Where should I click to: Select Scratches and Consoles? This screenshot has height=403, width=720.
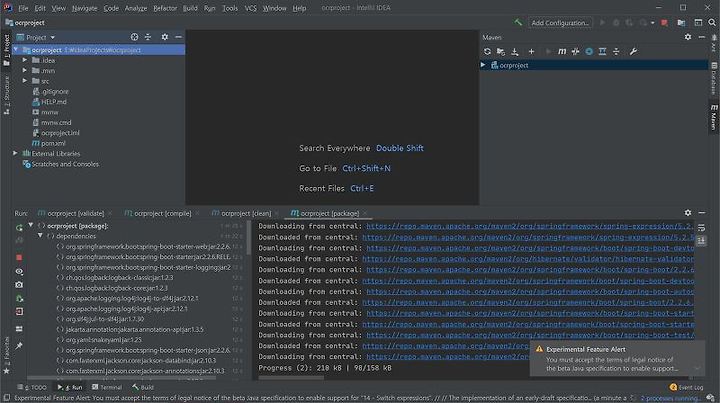[x=61, y=164]
